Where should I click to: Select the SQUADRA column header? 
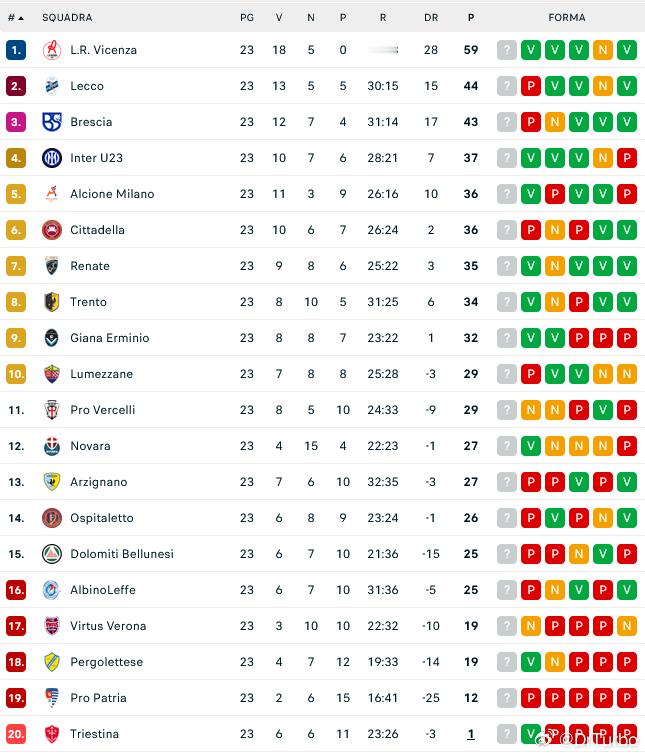click(x=67, y=18)
